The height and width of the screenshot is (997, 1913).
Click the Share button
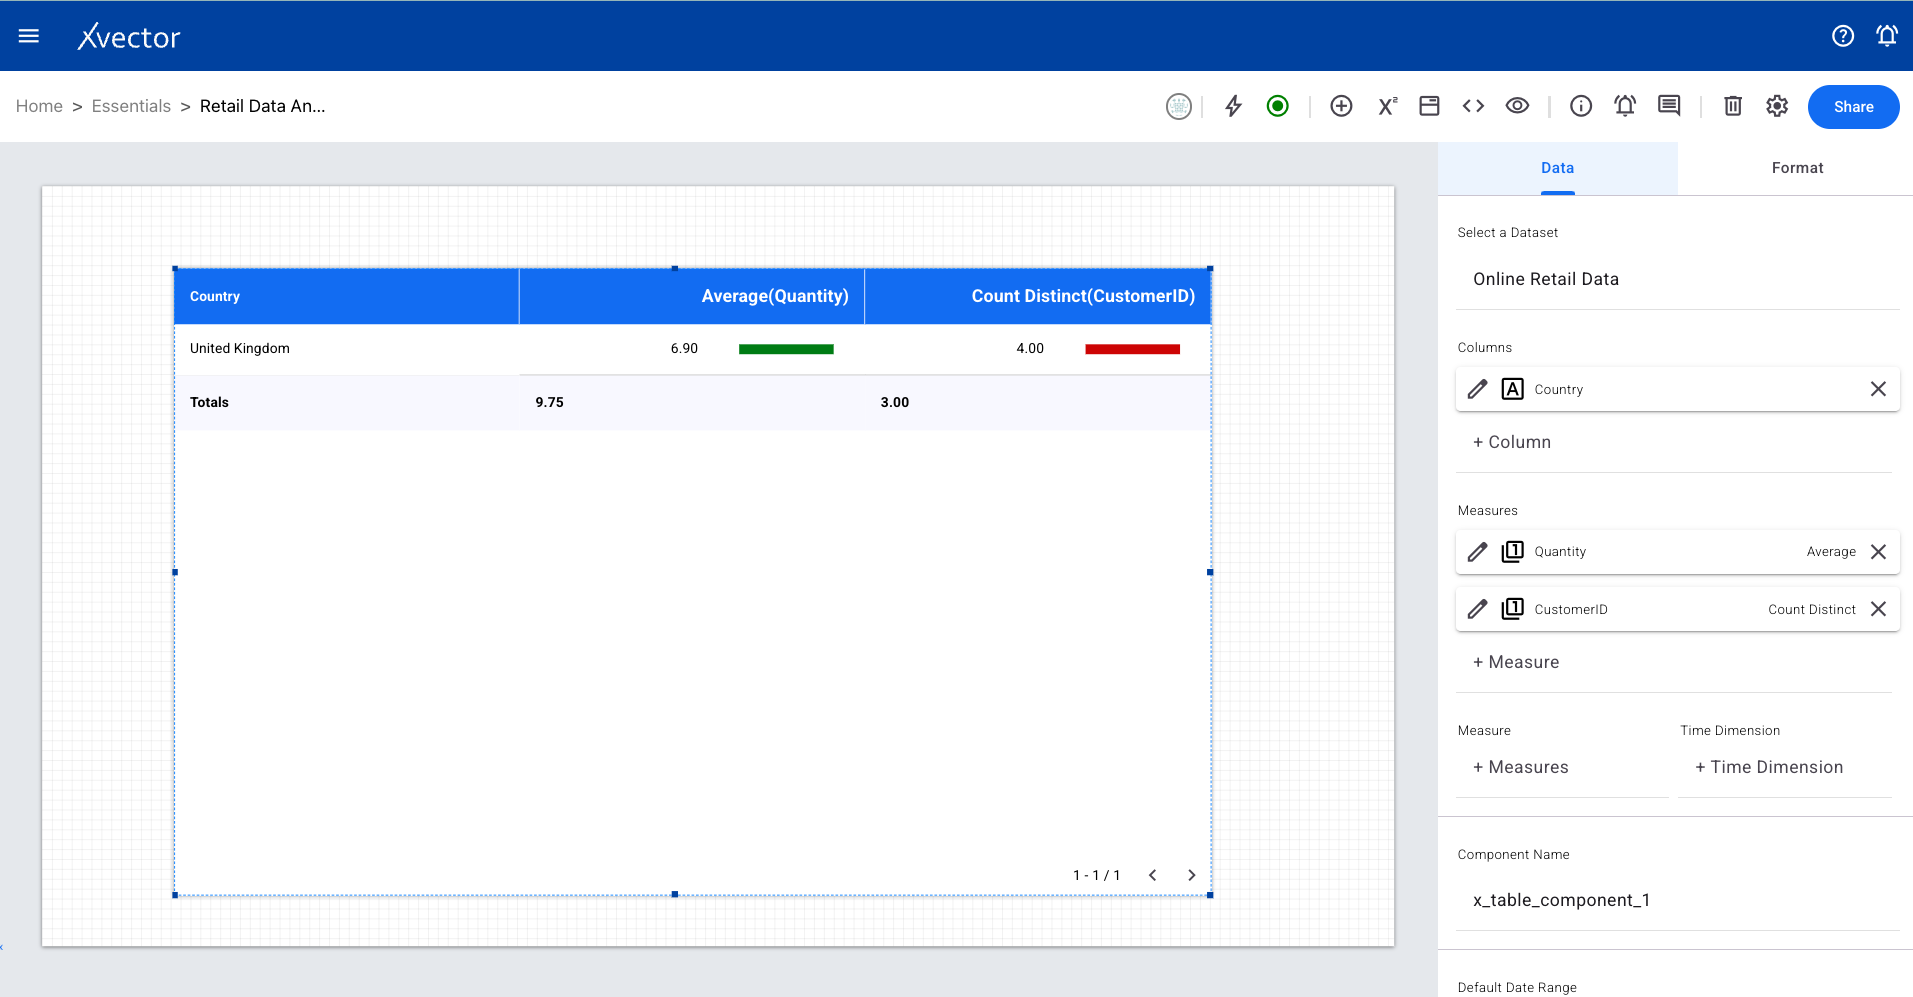1853,107
